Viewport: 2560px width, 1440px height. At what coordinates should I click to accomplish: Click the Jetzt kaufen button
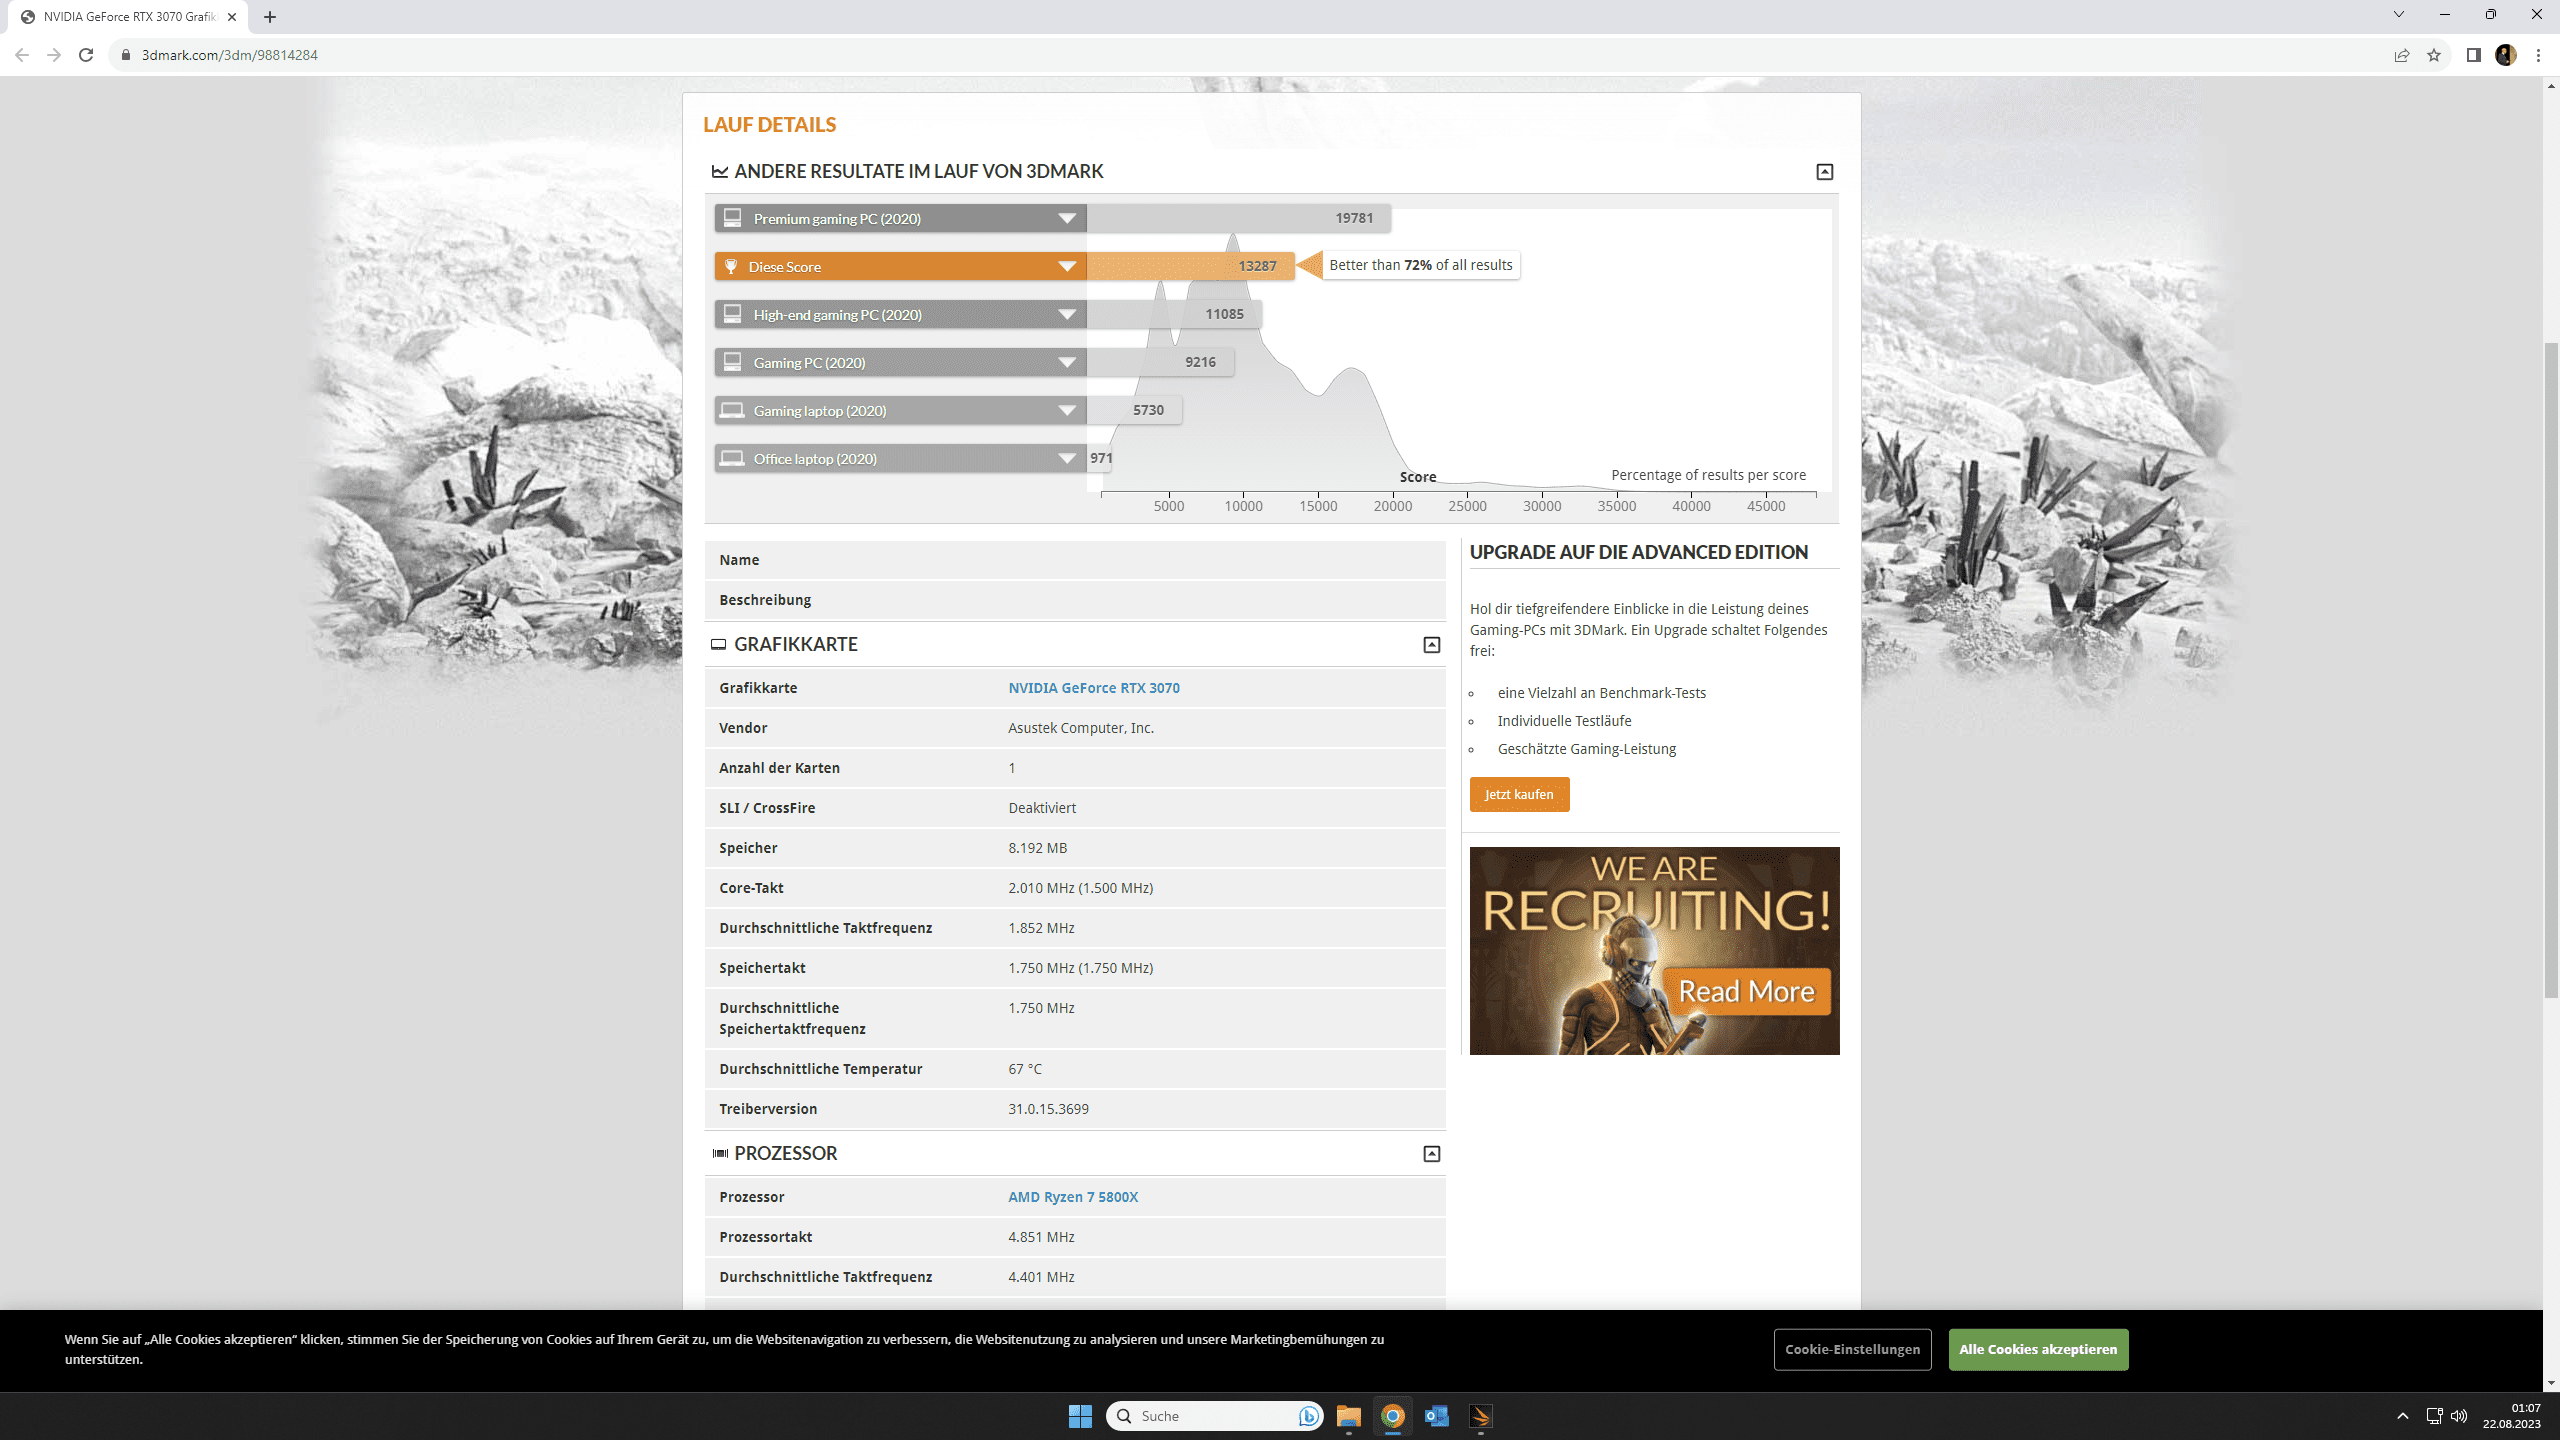click(x=1518, y=795)
